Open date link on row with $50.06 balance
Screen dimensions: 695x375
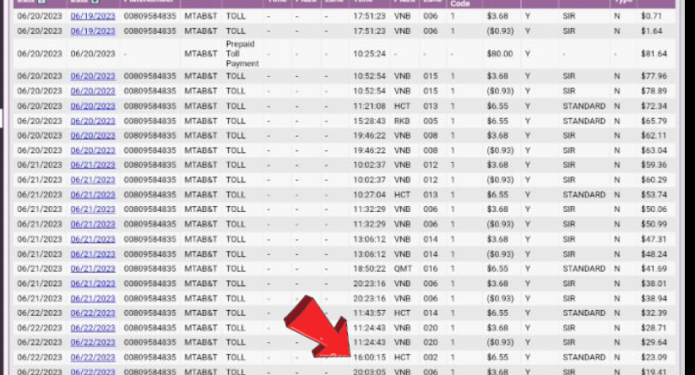tap(93, 209)
